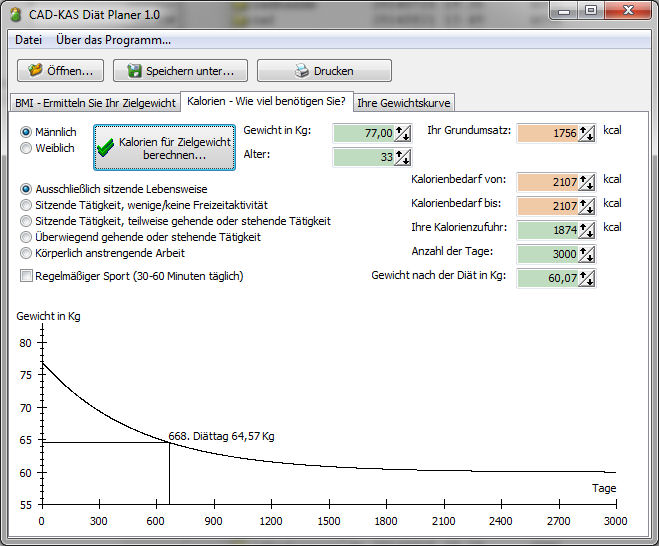Click the printer icon on Drucken
Viewport: 659px width, 546px height.
pyautogui.click(x=301, y=71)
